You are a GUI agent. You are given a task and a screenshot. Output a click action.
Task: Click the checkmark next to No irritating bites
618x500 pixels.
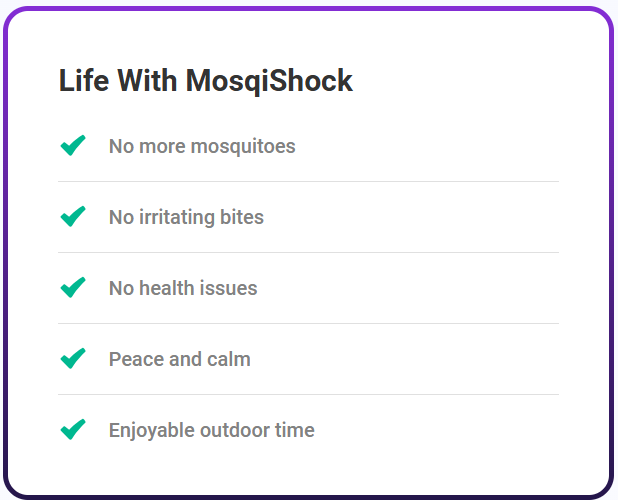point(73,217)
